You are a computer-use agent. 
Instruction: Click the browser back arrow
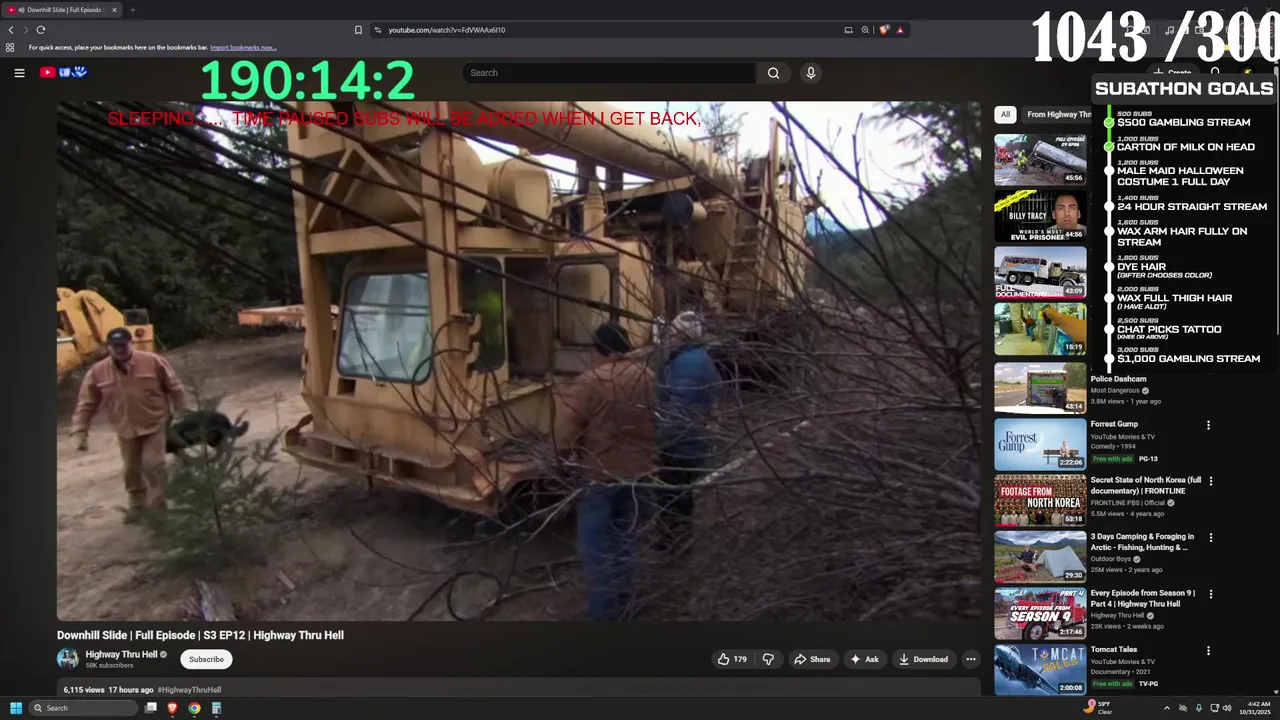pyautogui.click(x=11, y=30)
